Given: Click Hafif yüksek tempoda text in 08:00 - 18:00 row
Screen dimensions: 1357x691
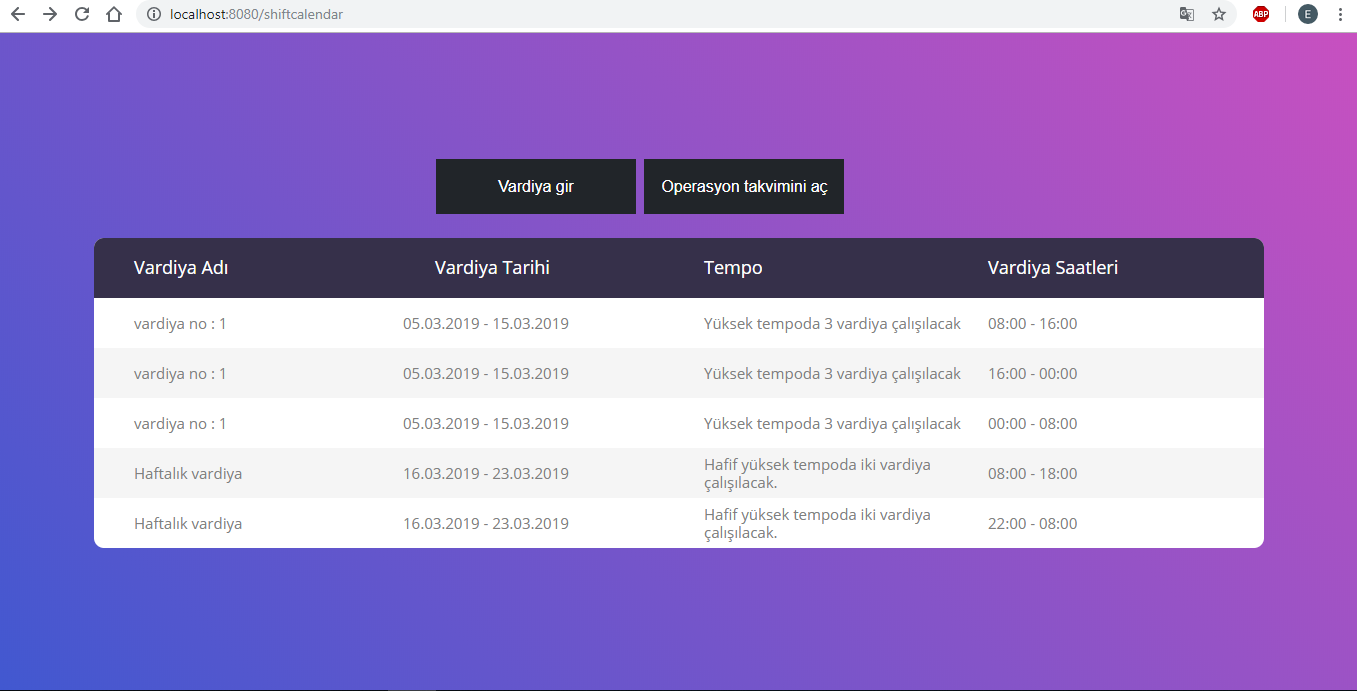Looking at the screenshot, I should [x=817, y=474].
